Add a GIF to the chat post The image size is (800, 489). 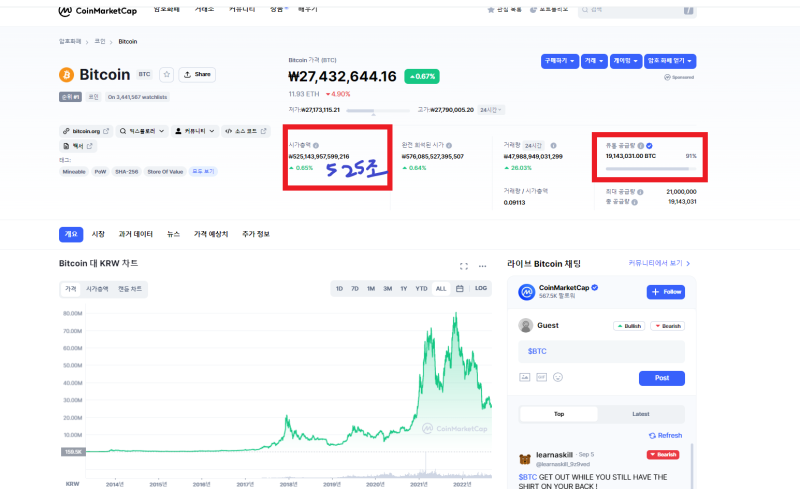[541, 377]
